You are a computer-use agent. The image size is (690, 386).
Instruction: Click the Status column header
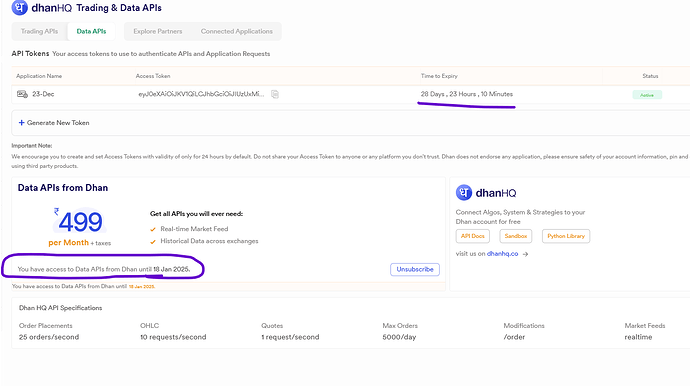pos(650,76)
